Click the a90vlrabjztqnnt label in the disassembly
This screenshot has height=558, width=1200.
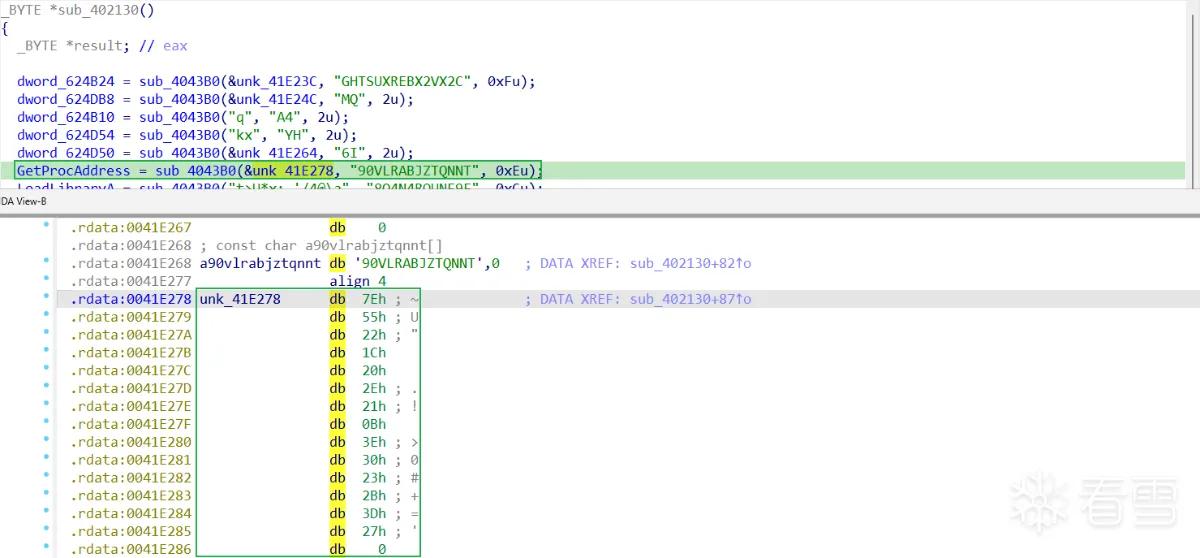pyautogui.click(x=260, y=263)
